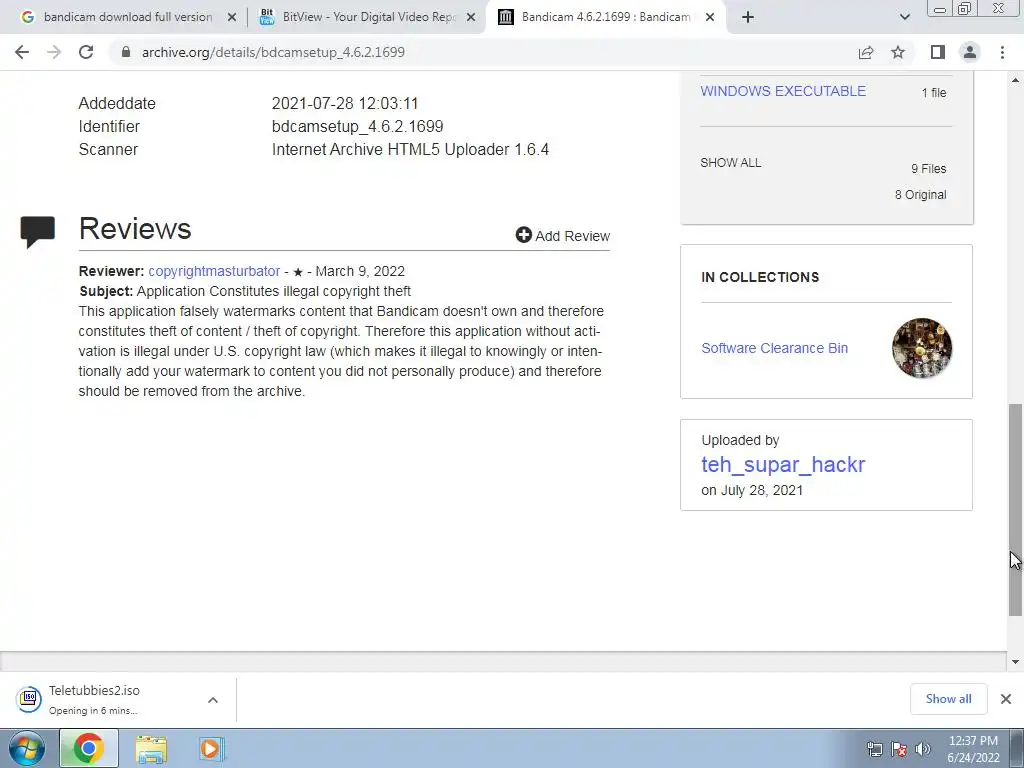The width and height of the screenshot is (1024, 768).
Task: Close the bandicam download Google tab
Action: click(x=231, y=17)
